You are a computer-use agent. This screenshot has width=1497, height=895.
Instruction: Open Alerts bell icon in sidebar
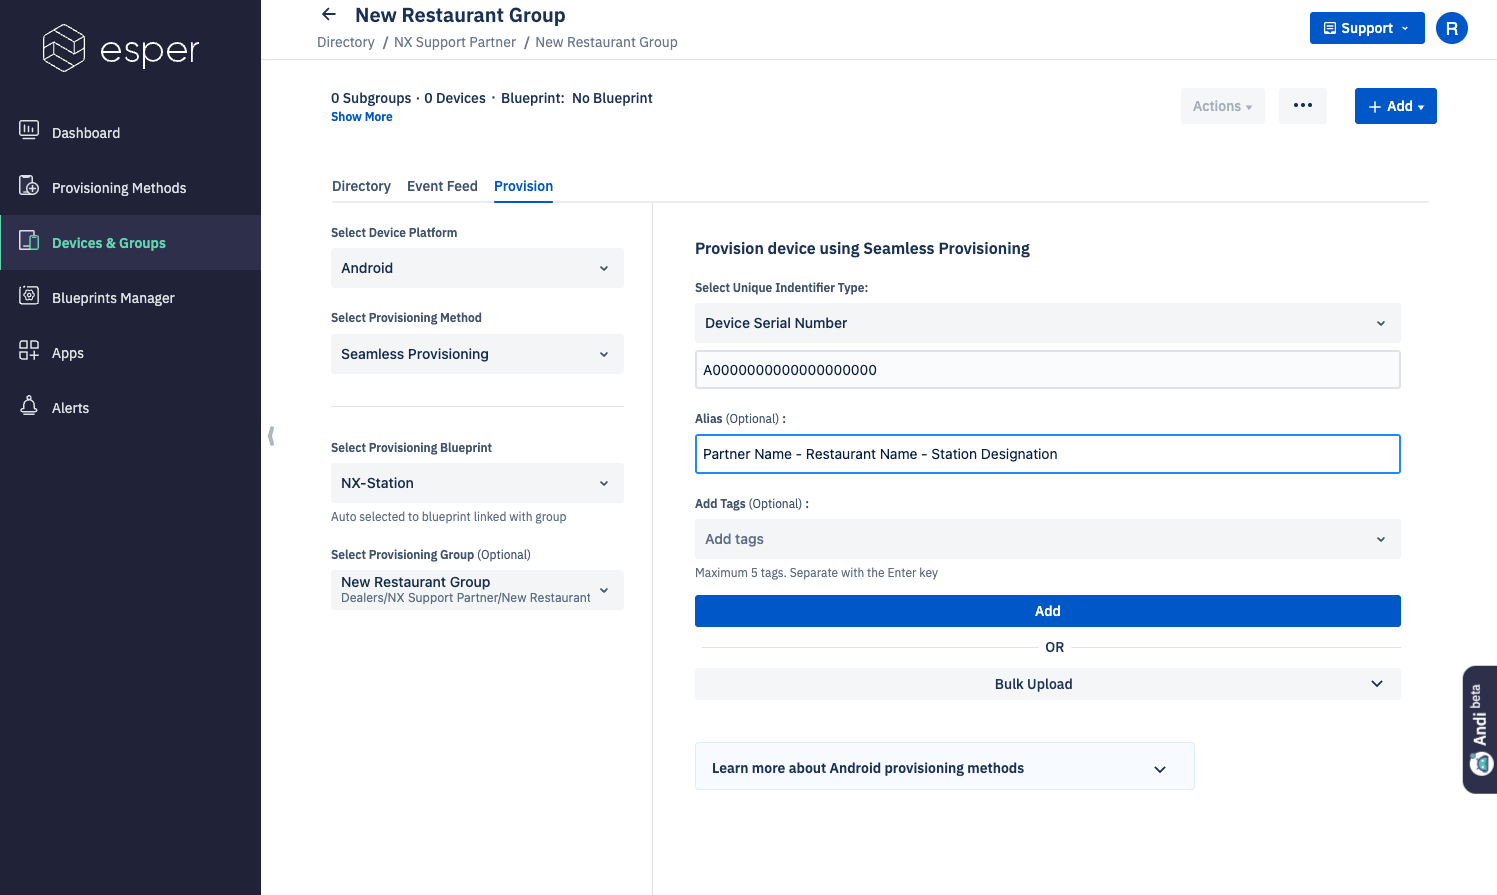tap(29, 406)
